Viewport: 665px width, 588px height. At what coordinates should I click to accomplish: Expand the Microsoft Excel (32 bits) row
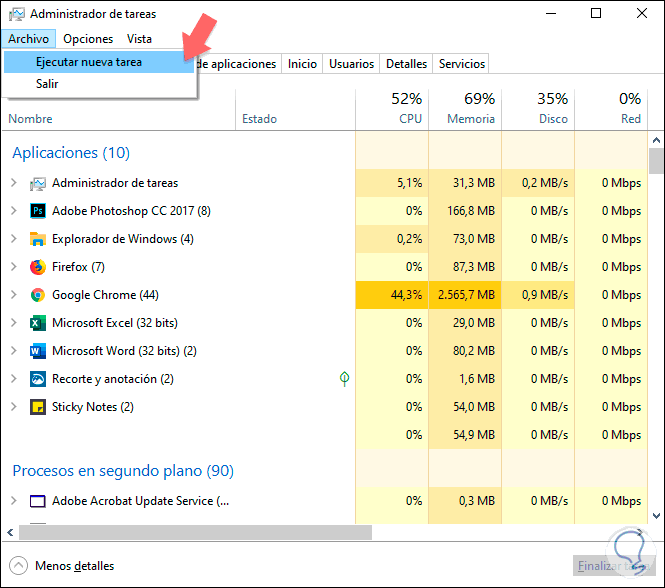point(14,323)
